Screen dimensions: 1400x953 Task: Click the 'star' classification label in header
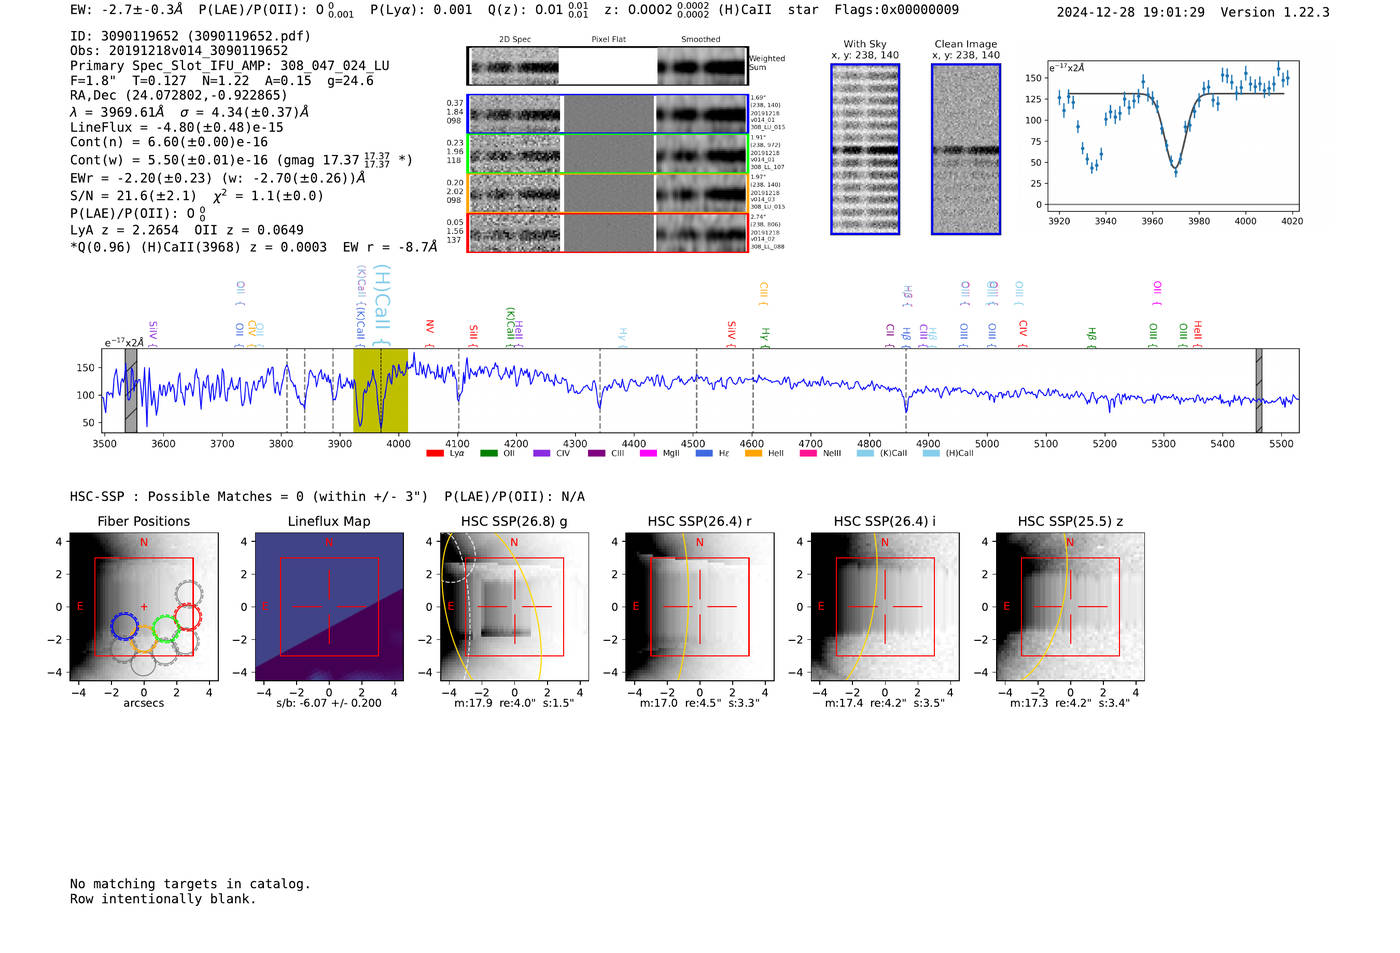click(803, 10)
